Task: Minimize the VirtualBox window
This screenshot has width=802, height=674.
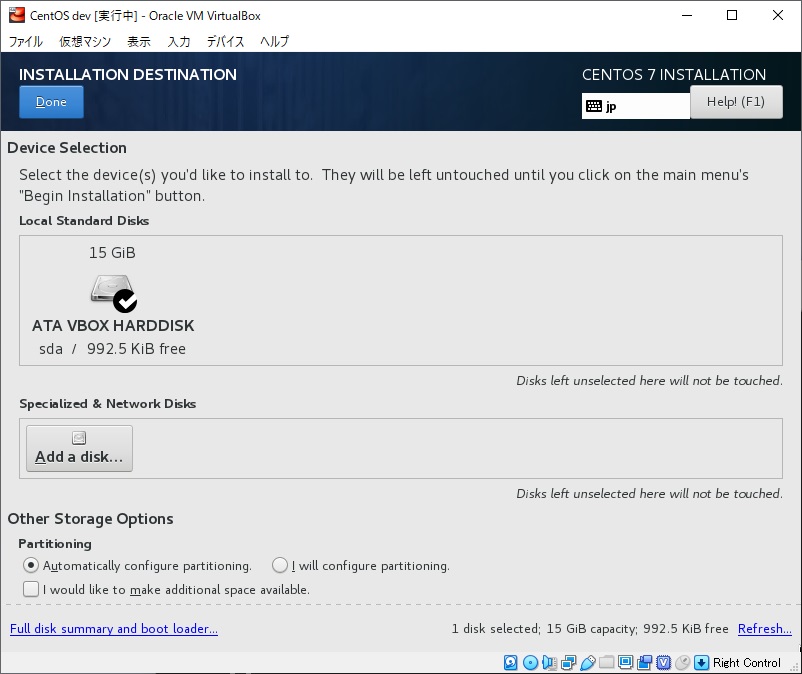Action: pos(687,15)
